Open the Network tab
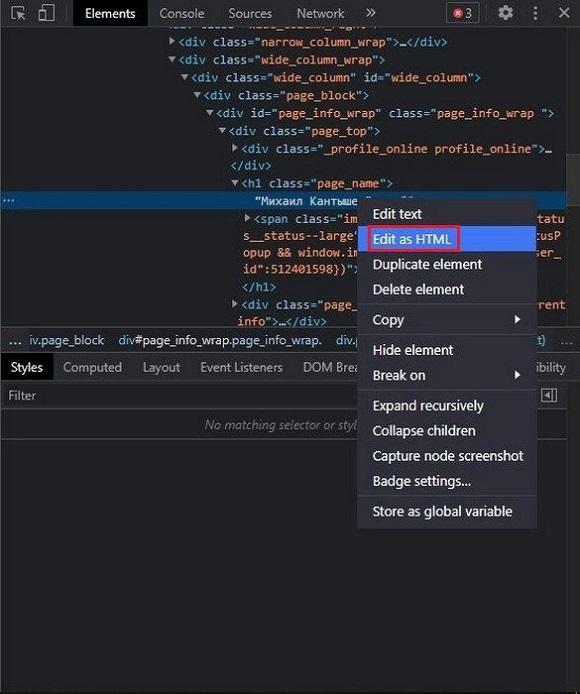Viewport: 580px width, 694px height. tap(320, 14)
